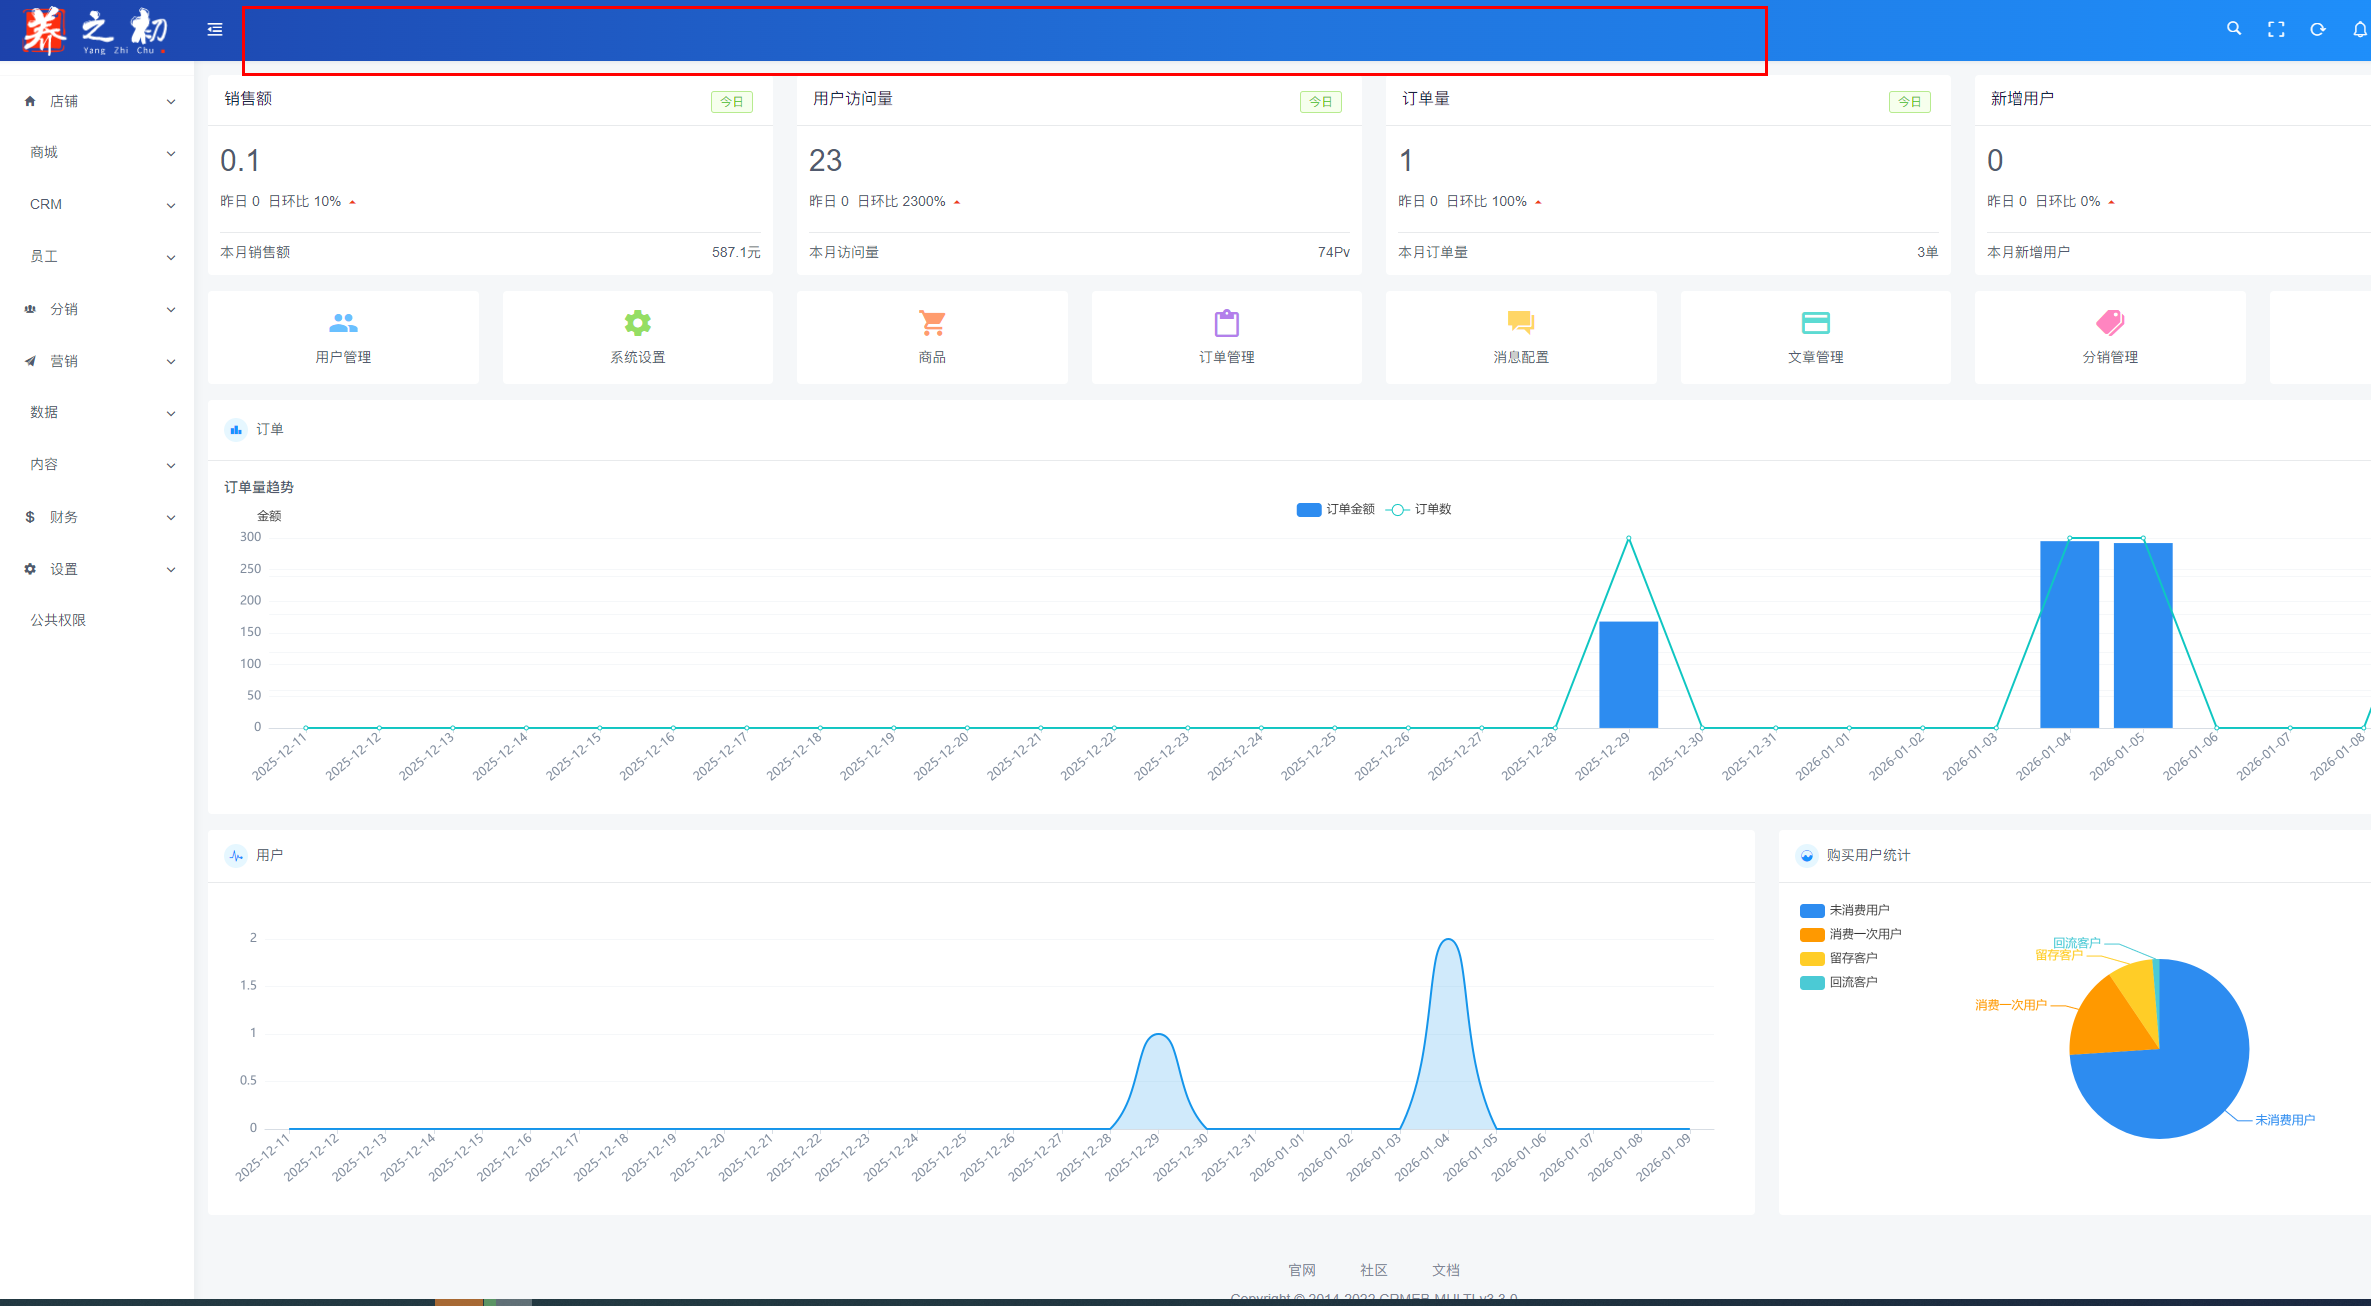Open the notification bell icon
This screenshot has height=1306, width=2371.
click(2359, 30)
